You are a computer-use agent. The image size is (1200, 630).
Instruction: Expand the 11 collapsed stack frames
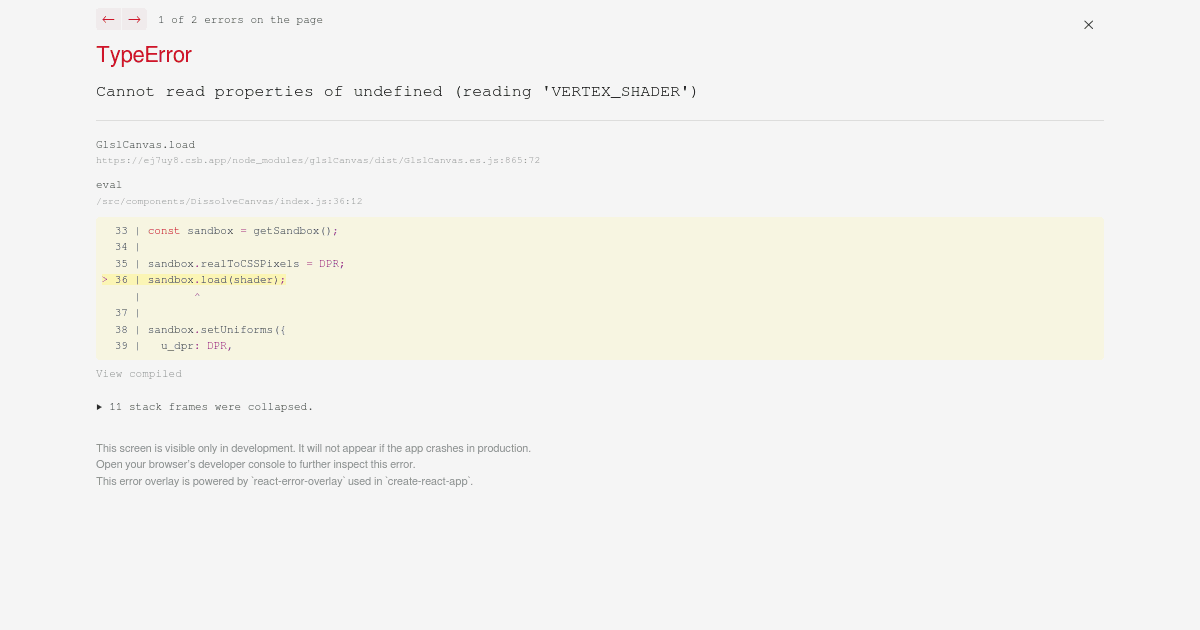coord(205,407)
